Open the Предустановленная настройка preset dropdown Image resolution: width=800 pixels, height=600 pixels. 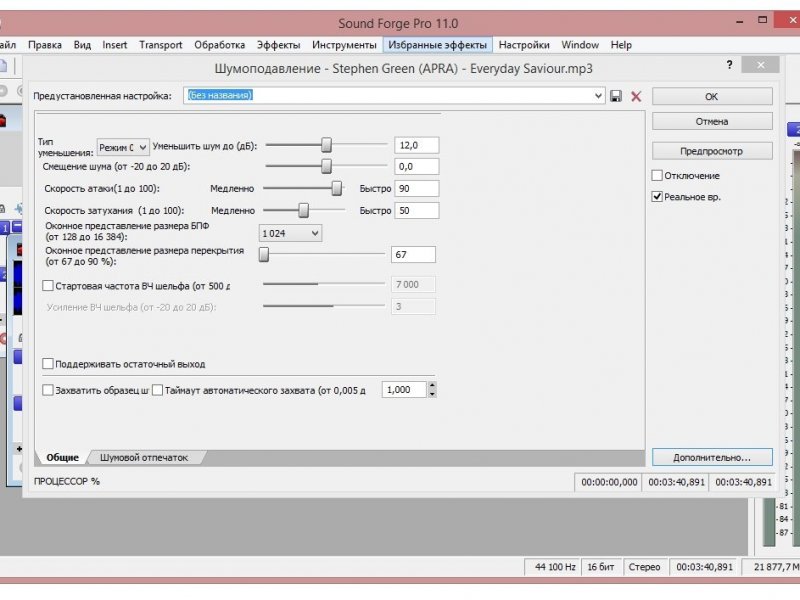pyautogui.click(x=598, y=95)
